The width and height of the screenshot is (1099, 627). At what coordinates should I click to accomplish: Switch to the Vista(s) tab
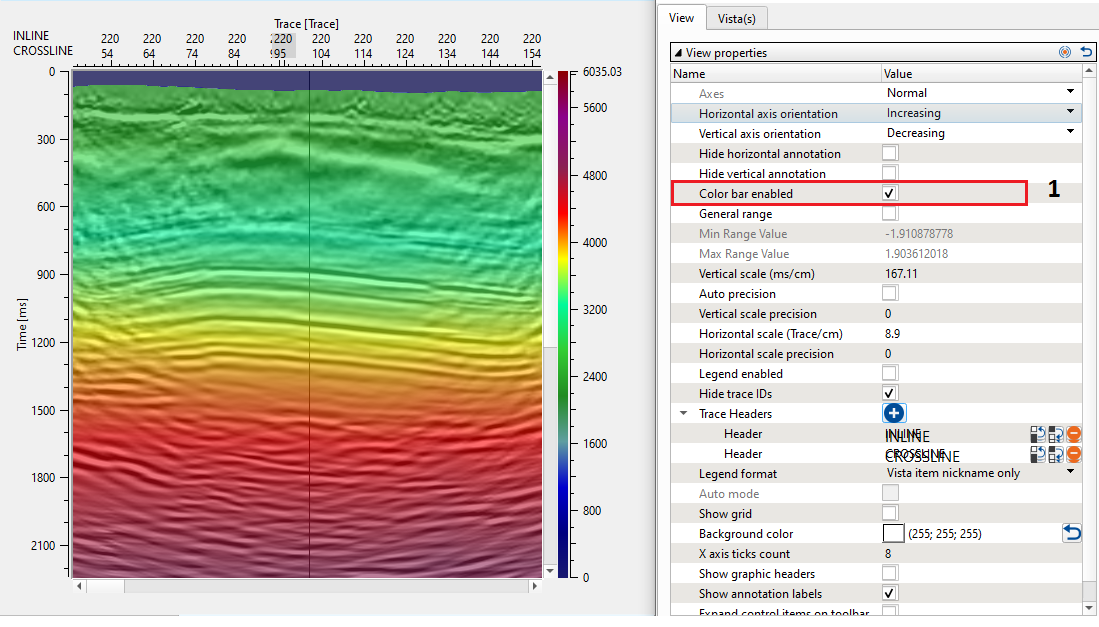point(736,18)
